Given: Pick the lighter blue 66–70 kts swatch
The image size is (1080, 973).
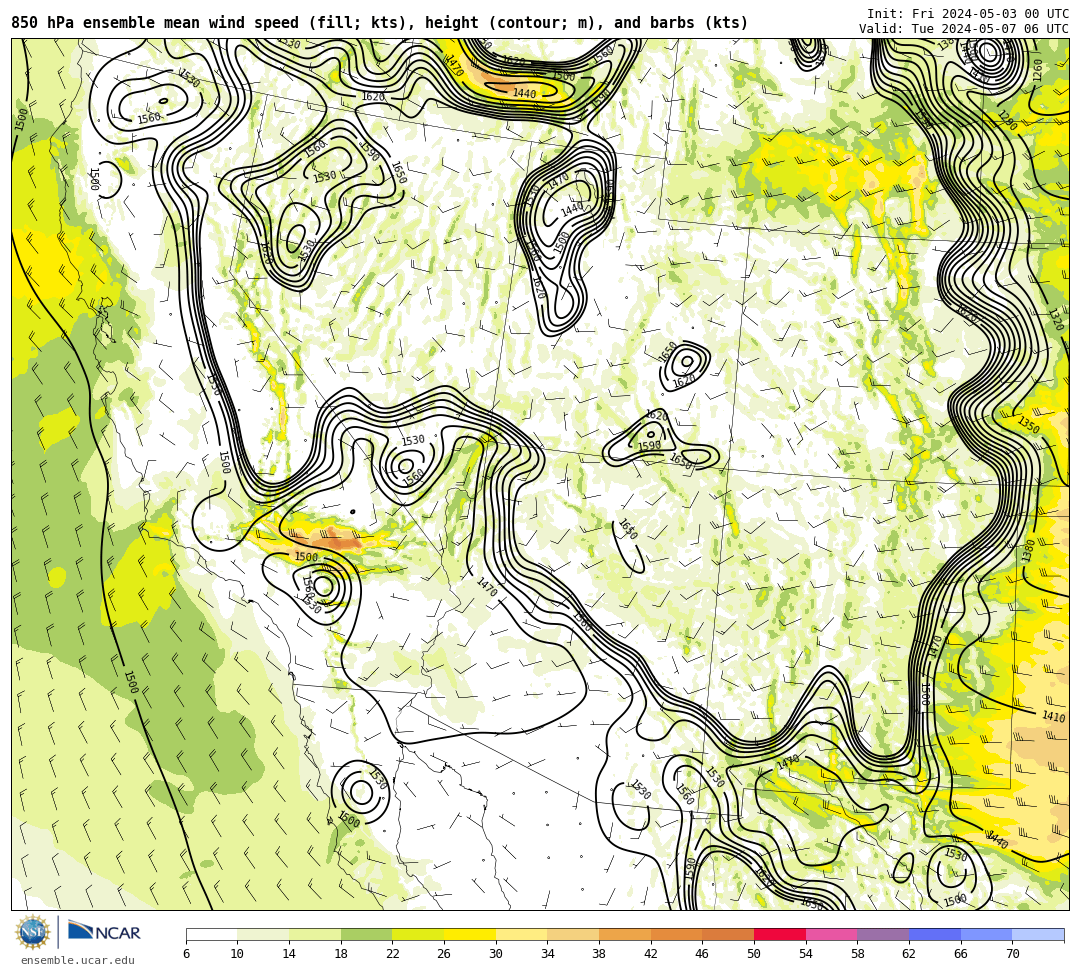Looking at the screenshot, I should 986,935.
